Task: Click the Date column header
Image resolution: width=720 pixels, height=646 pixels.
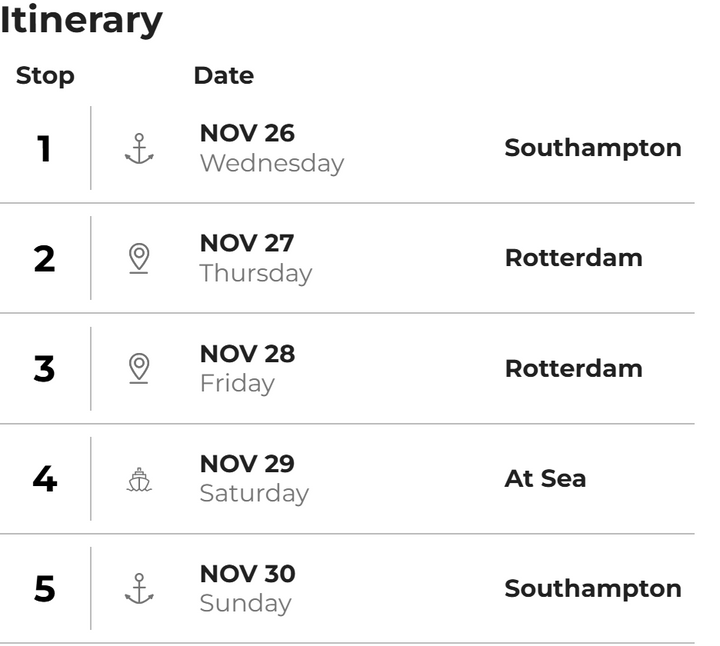Action: [x=224, y=75]
